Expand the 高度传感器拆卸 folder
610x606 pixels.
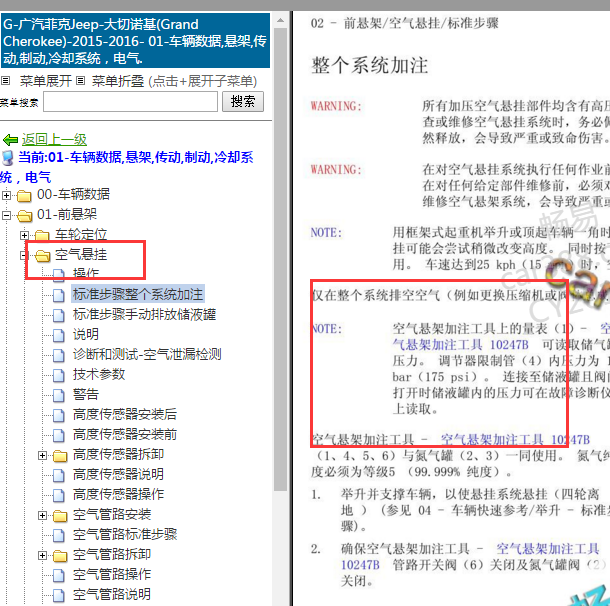coord(42,455)
